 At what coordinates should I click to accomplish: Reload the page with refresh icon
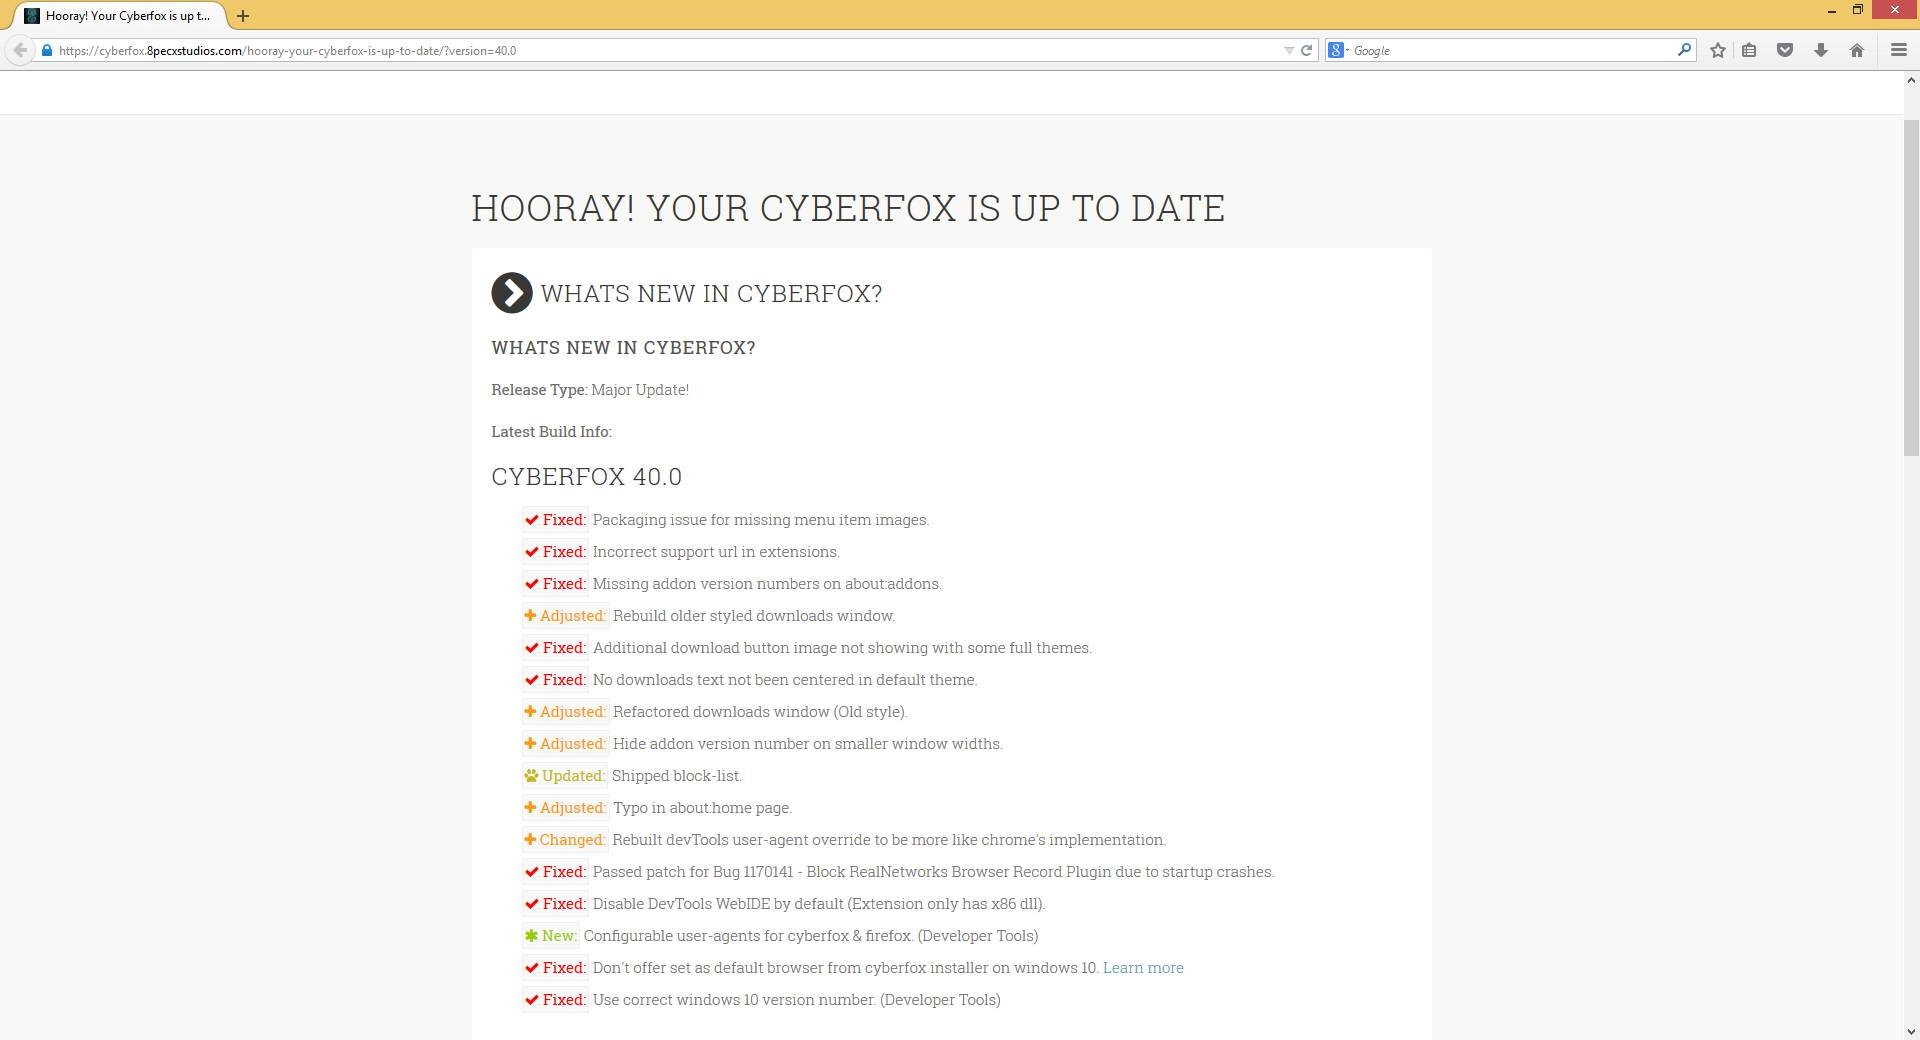(1306, 50)
